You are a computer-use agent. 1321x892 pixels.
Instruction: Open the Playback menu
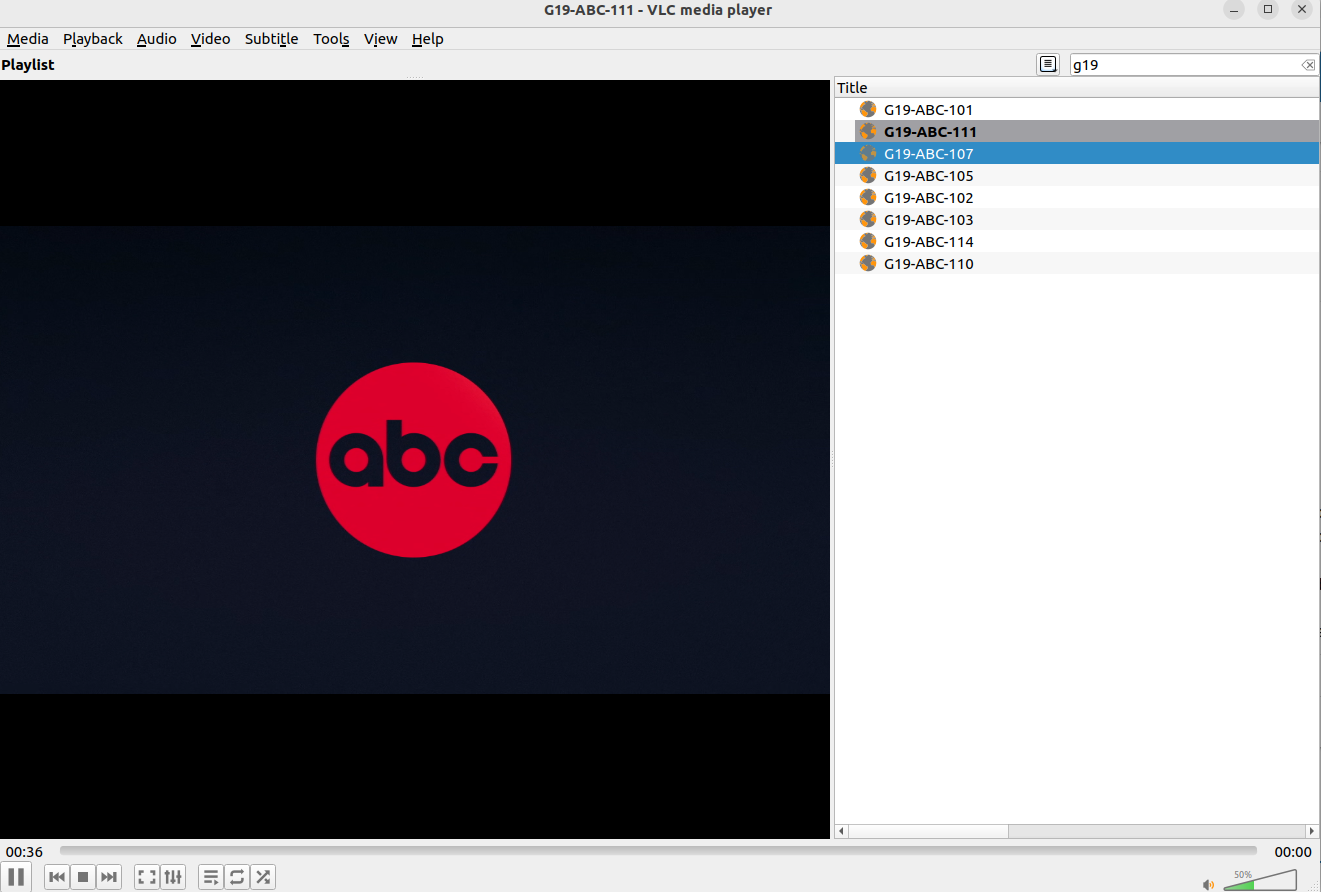point(93,39)
